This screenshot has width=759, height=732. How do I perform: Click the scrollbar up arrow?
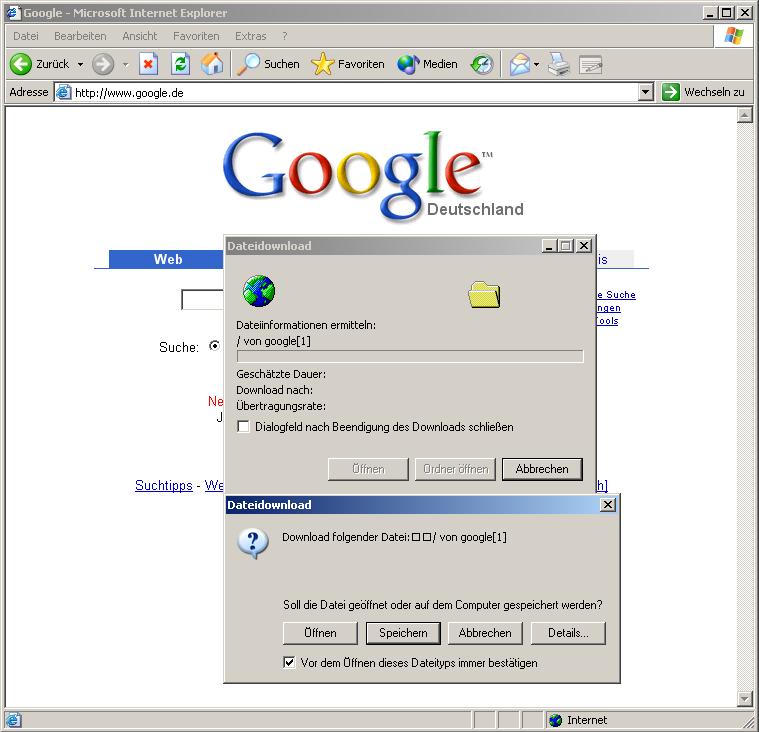pyautogui.click(x=744, y=115)
